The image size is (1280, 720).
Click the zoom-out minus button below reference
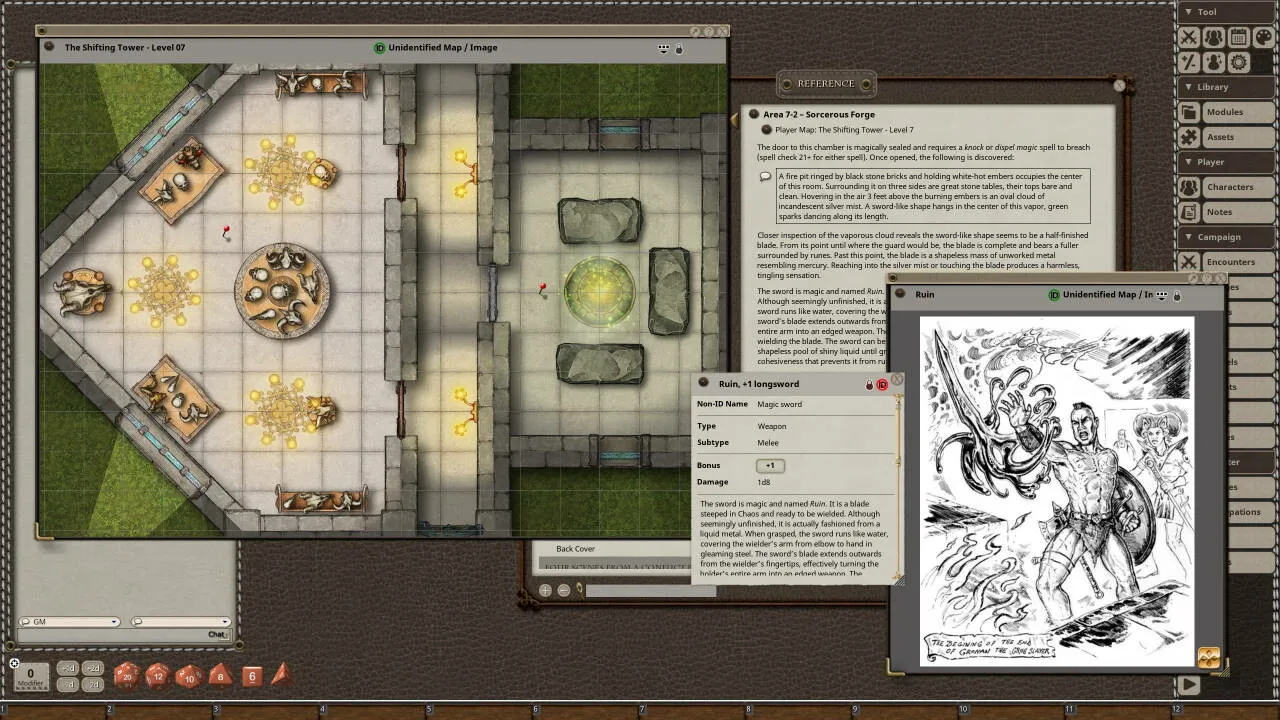tap(563, 591)
